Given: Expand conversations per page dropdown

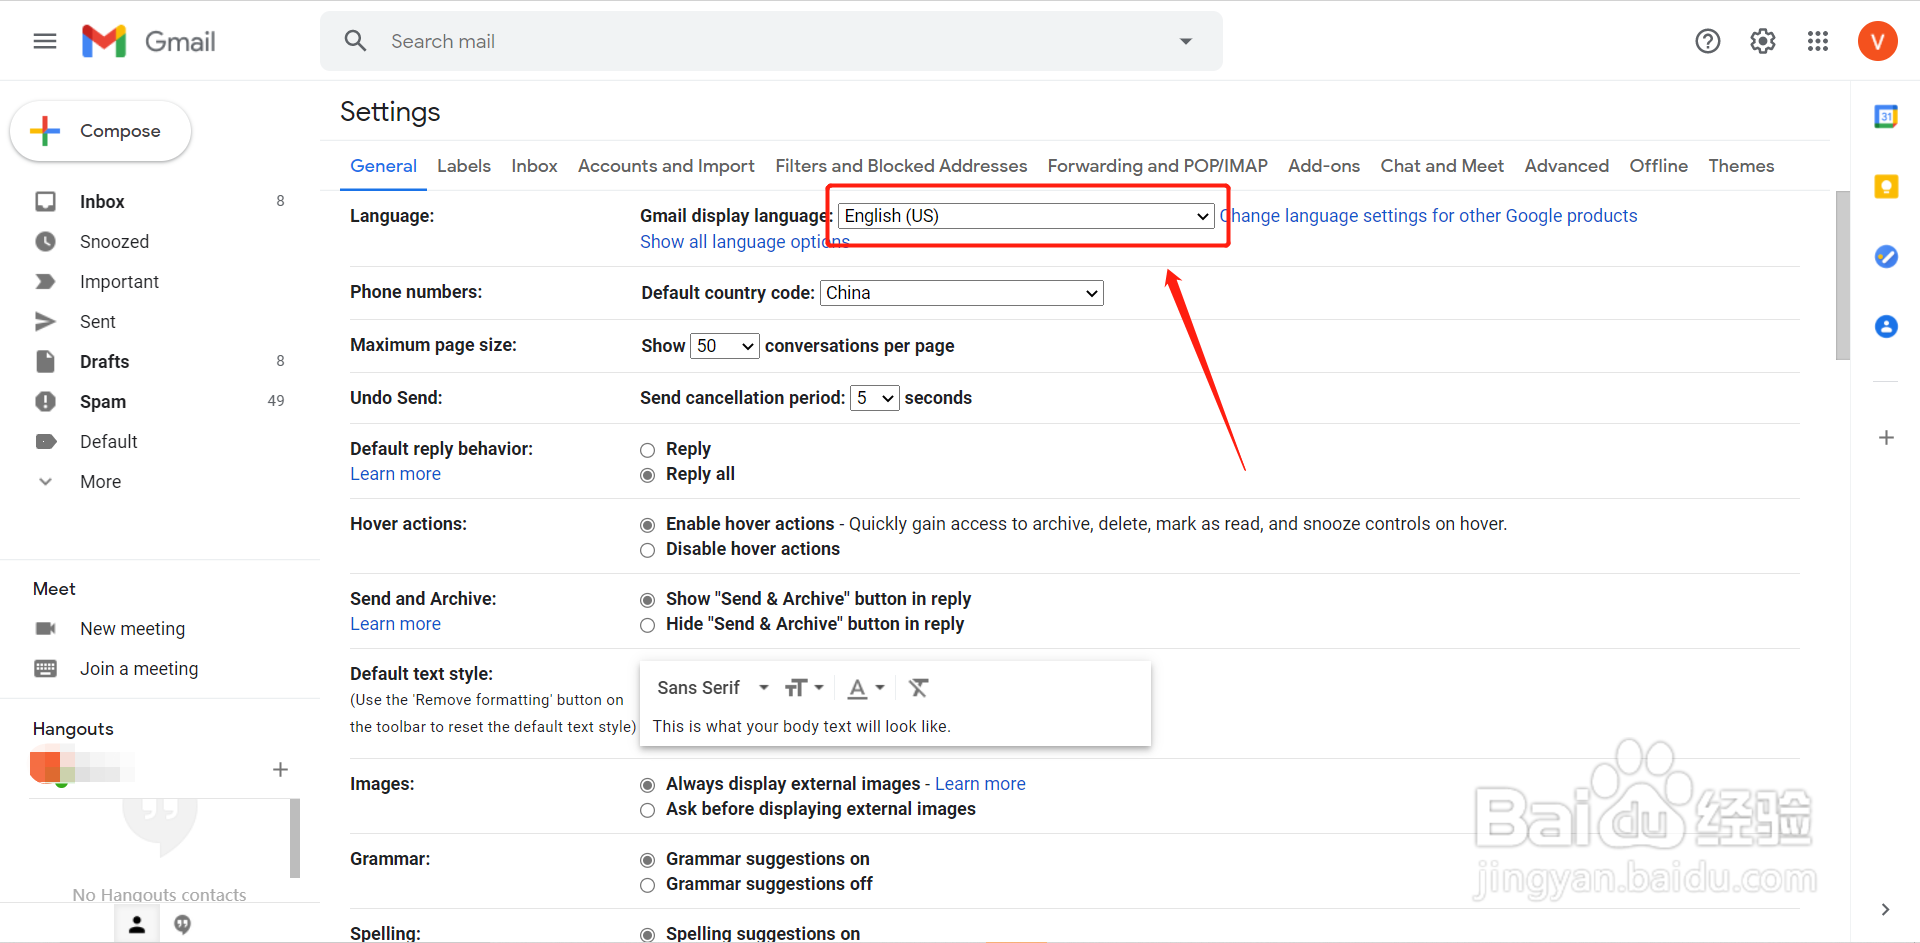Looking at the screenshot, I should pos(724,346).
